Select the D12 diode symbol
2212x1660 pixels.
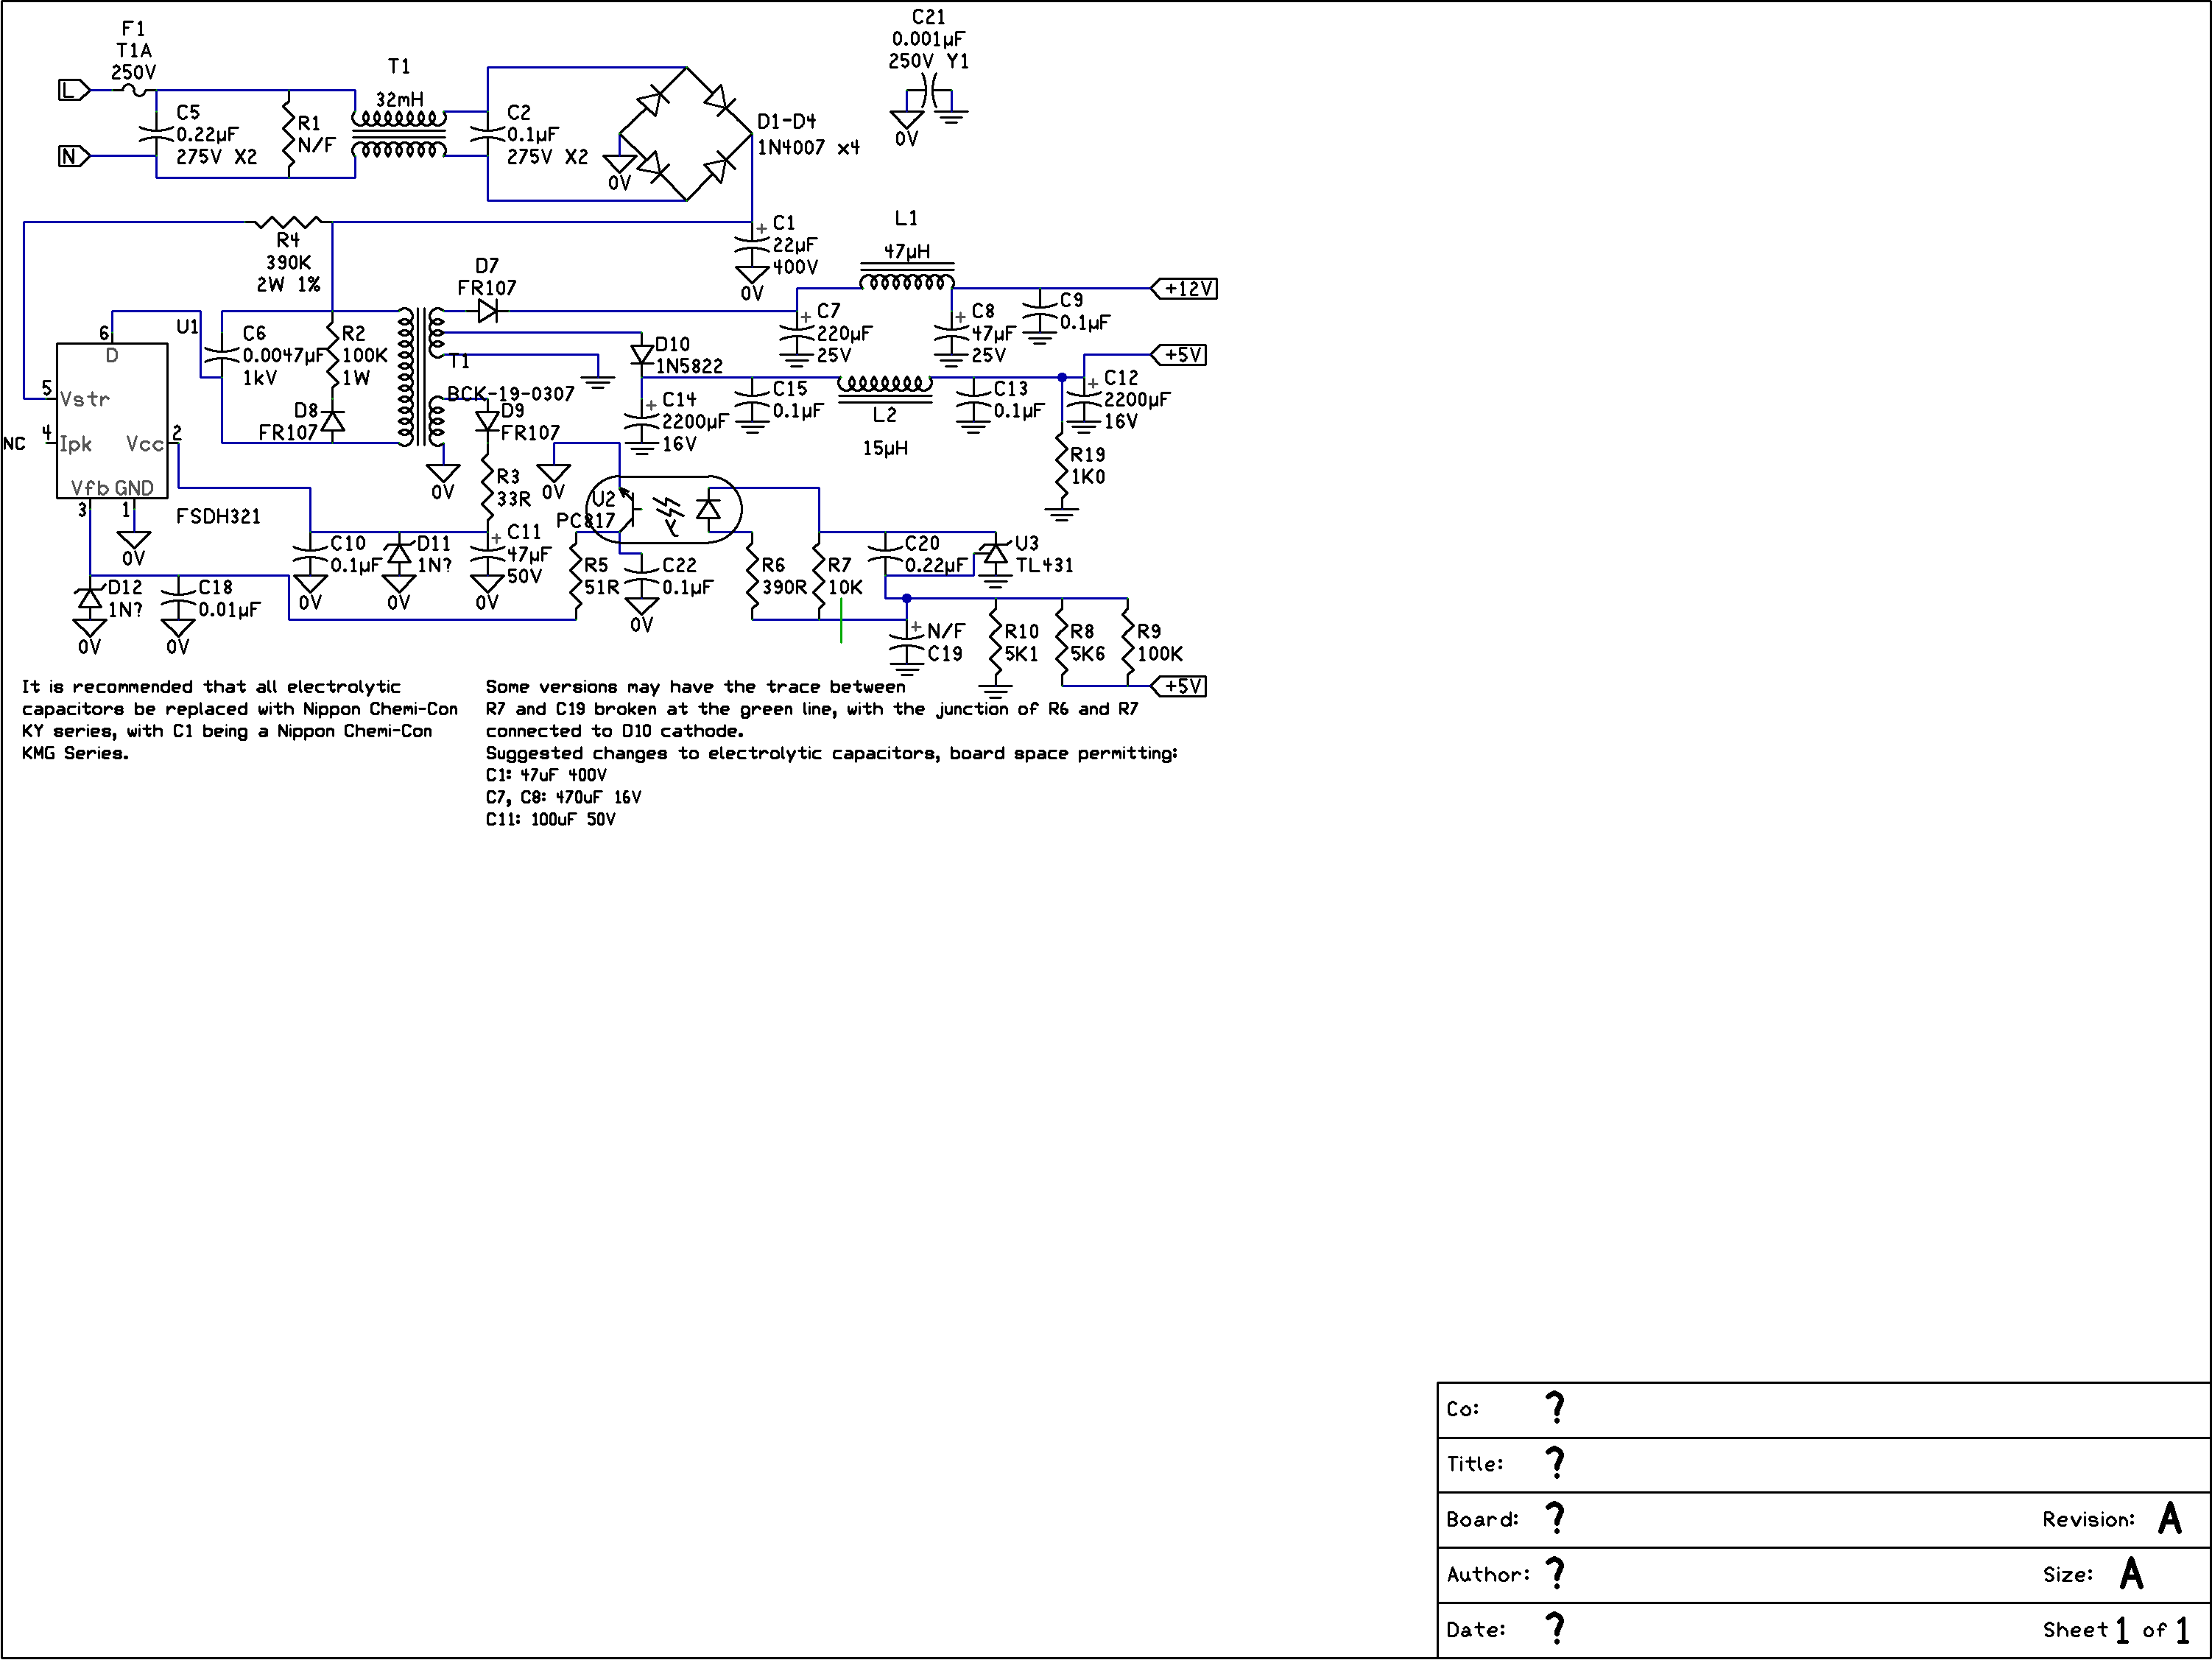(90, 598)
